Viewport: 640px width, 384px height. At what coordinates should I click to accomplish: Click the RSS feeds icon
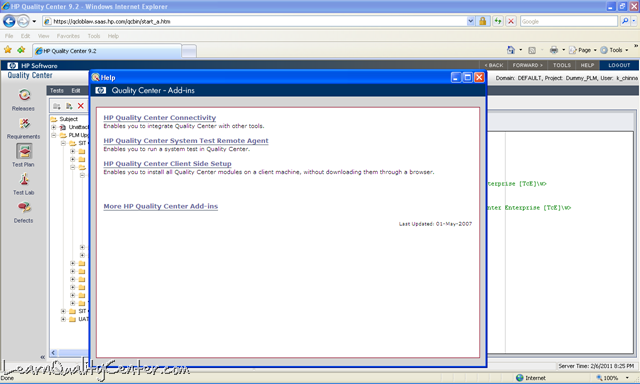tap(531, 50)
